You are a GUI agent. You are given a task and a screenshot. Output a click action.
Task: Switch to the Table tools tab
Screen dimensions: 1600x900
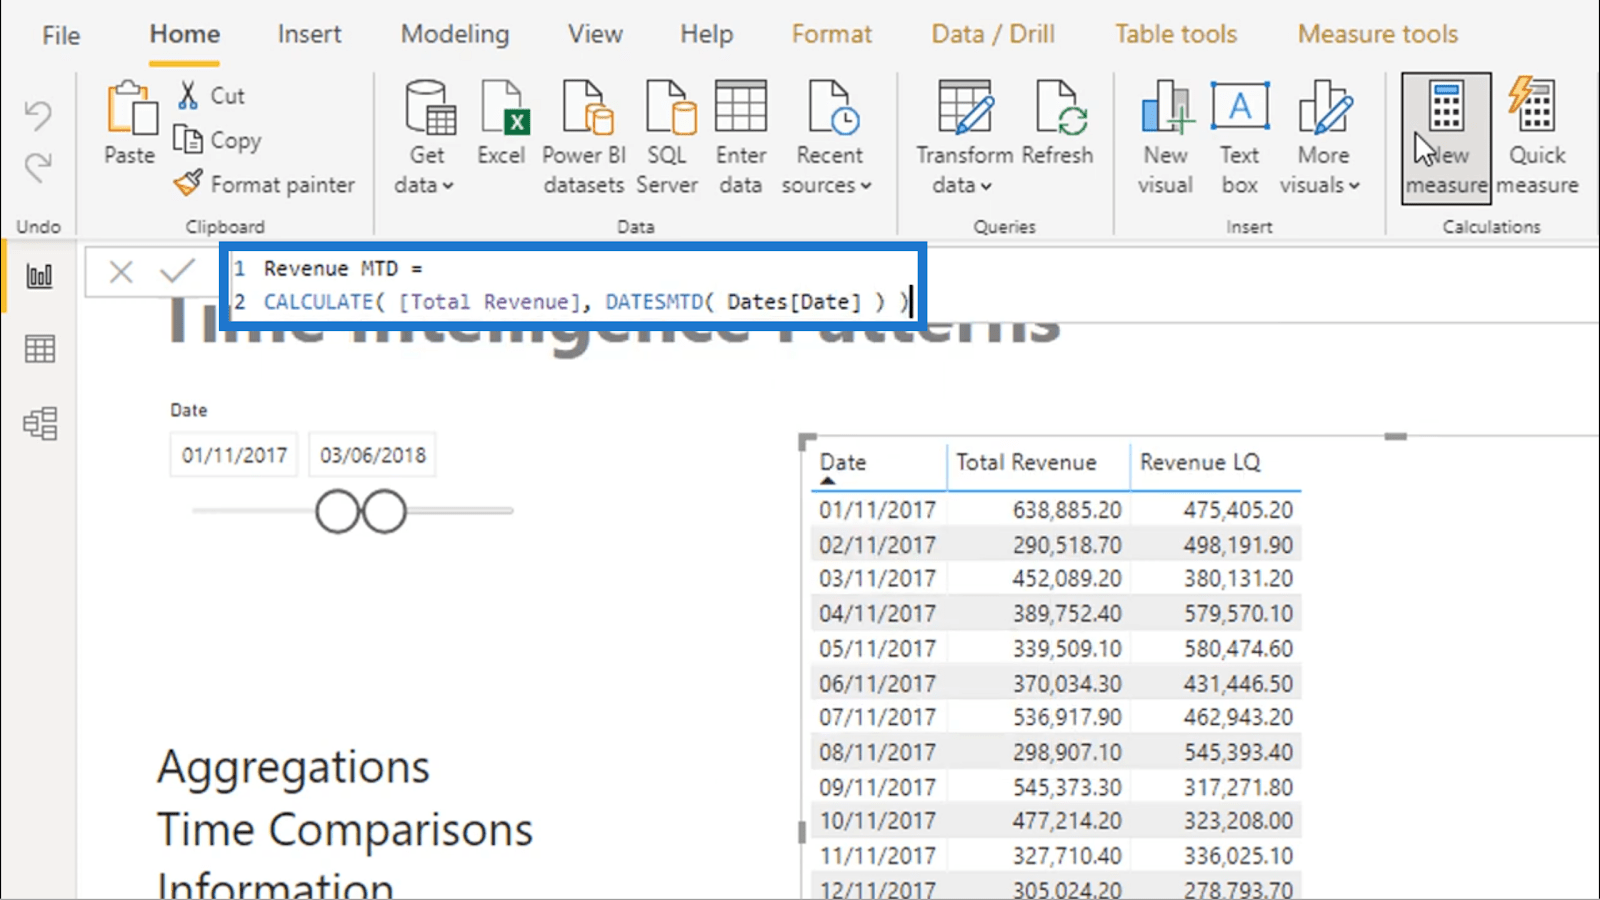point(1176,34)
